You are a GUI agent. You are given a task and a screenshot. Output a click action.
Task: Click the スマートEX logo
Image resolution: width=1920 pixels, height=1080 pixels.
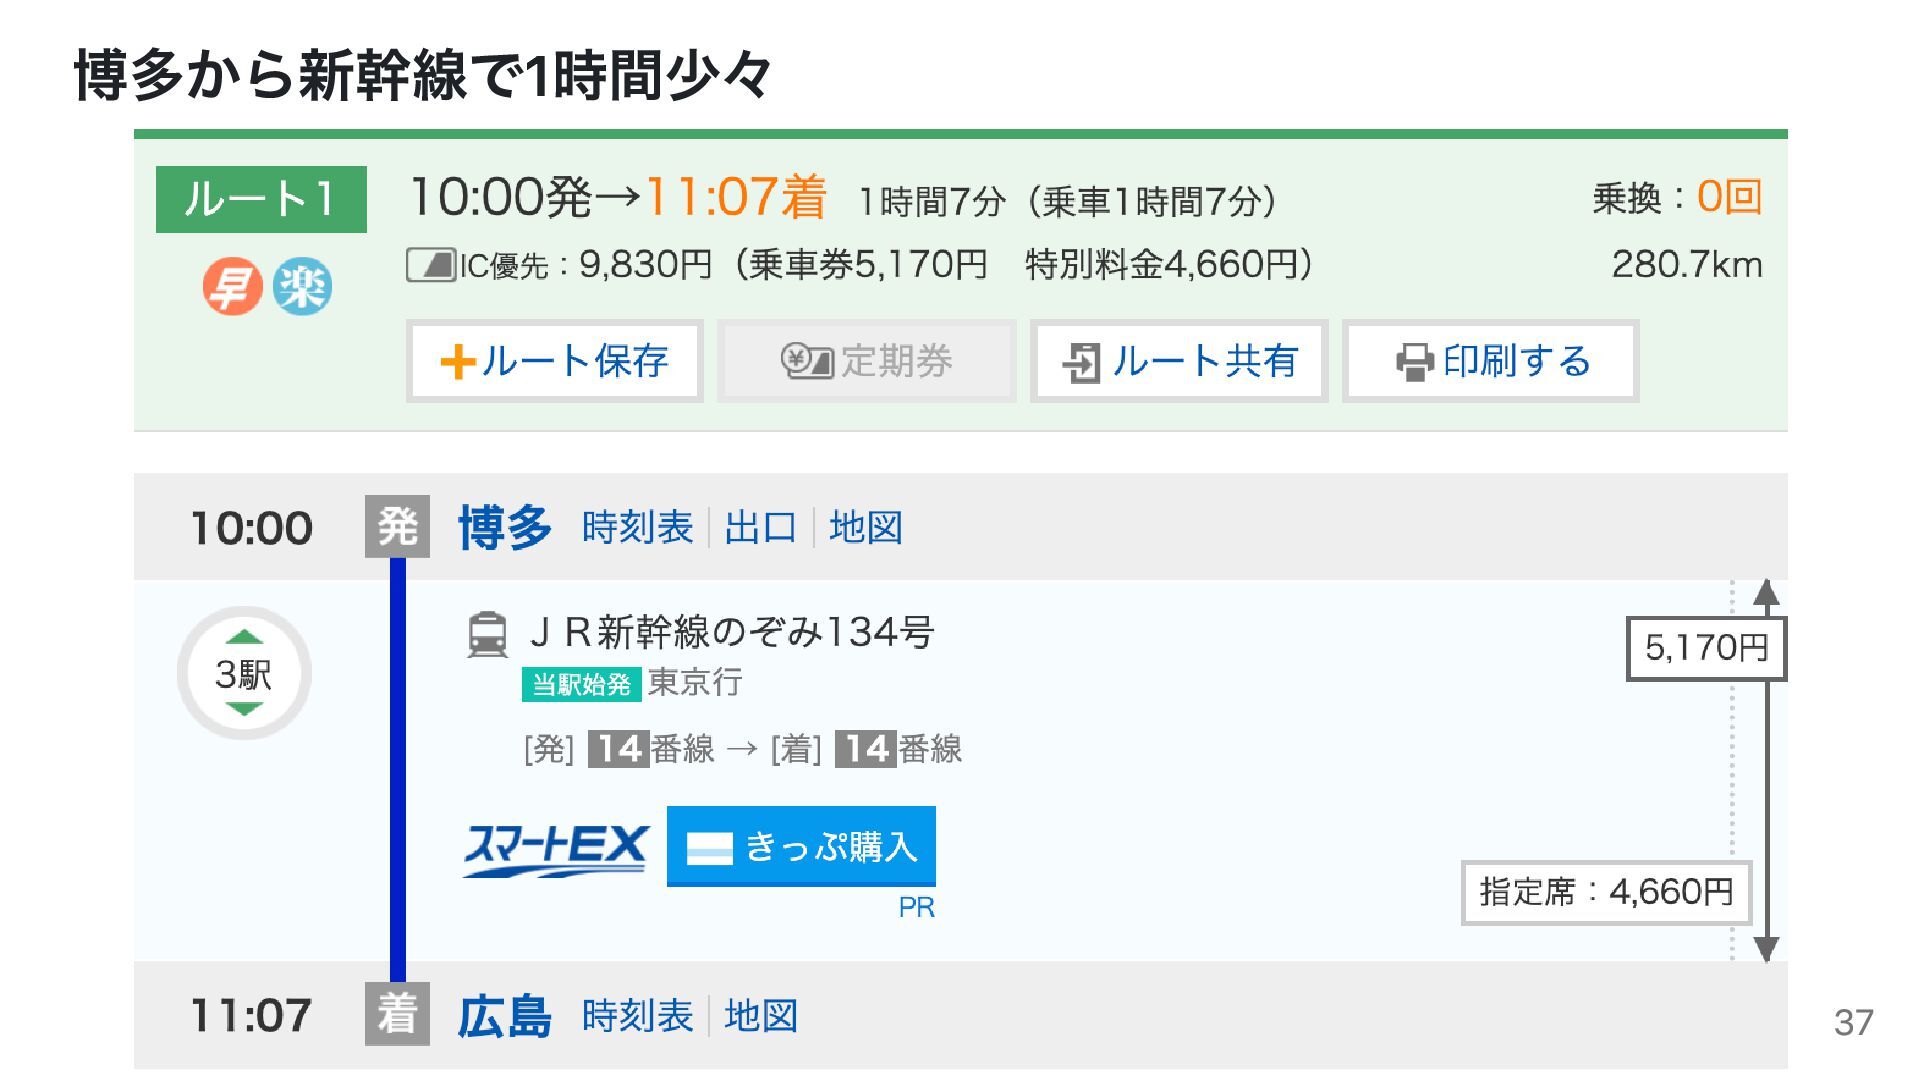point(556,850)
